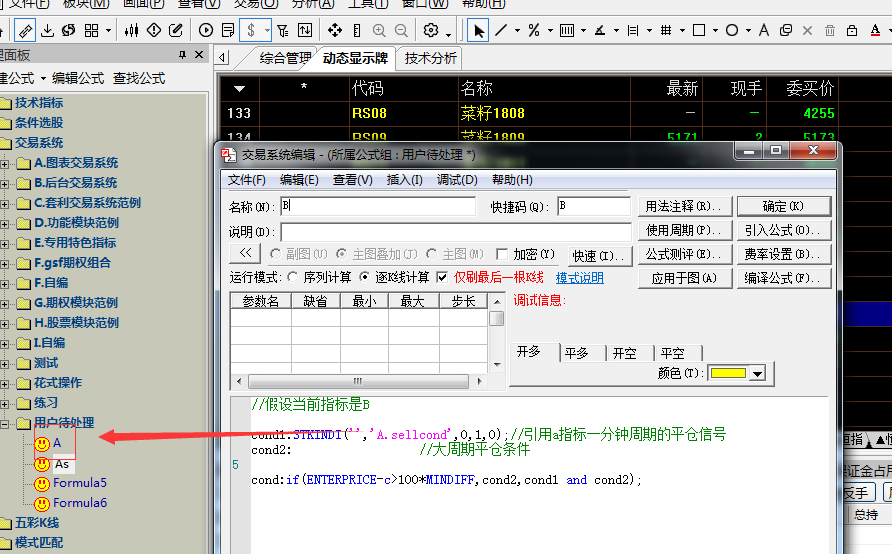Click the four-way move arrows icon

tap(334, 30)
